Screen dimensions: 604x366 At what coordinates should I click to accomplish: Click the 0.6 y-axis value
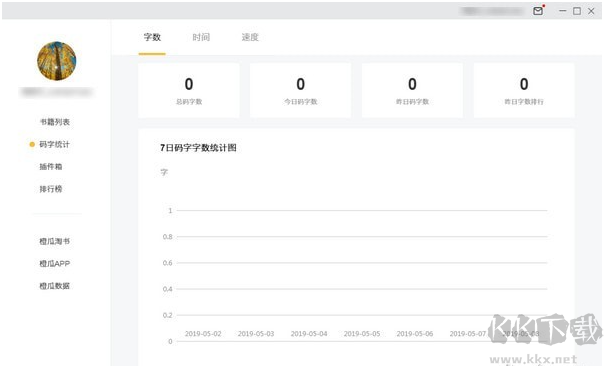pos(168,263)
